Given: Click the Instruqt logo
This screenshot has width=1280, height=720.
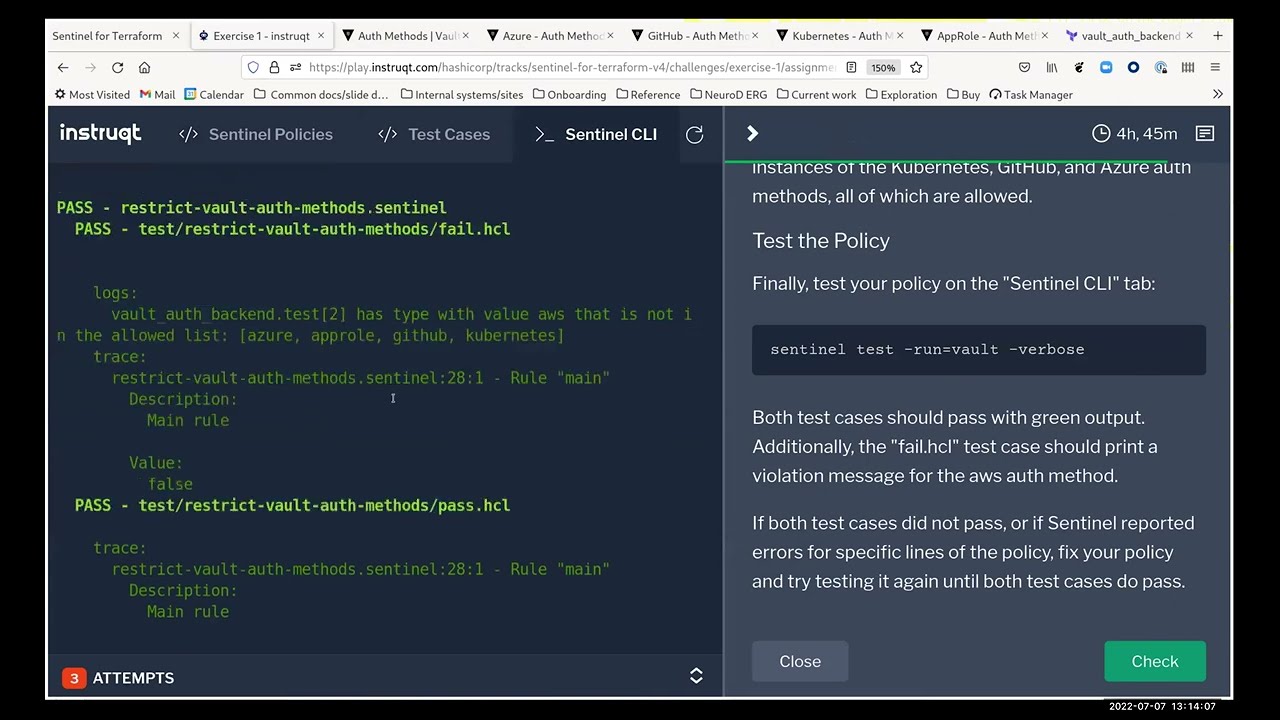Looking at the screenshot, I should (100, 133).
